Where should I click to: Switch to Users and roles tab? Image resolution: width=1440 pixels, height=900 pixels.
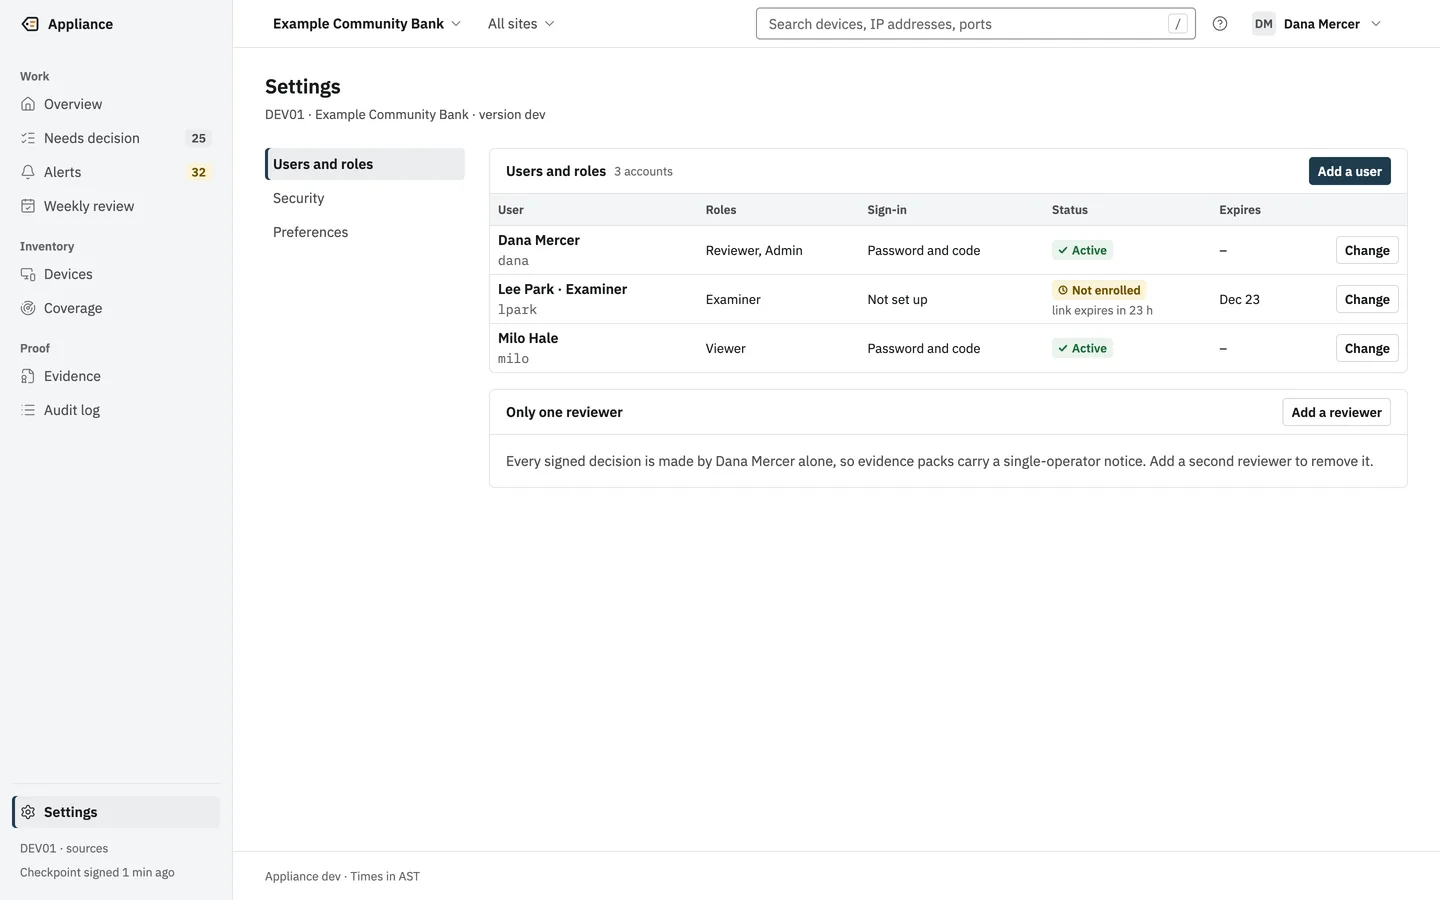coord(365,164)
